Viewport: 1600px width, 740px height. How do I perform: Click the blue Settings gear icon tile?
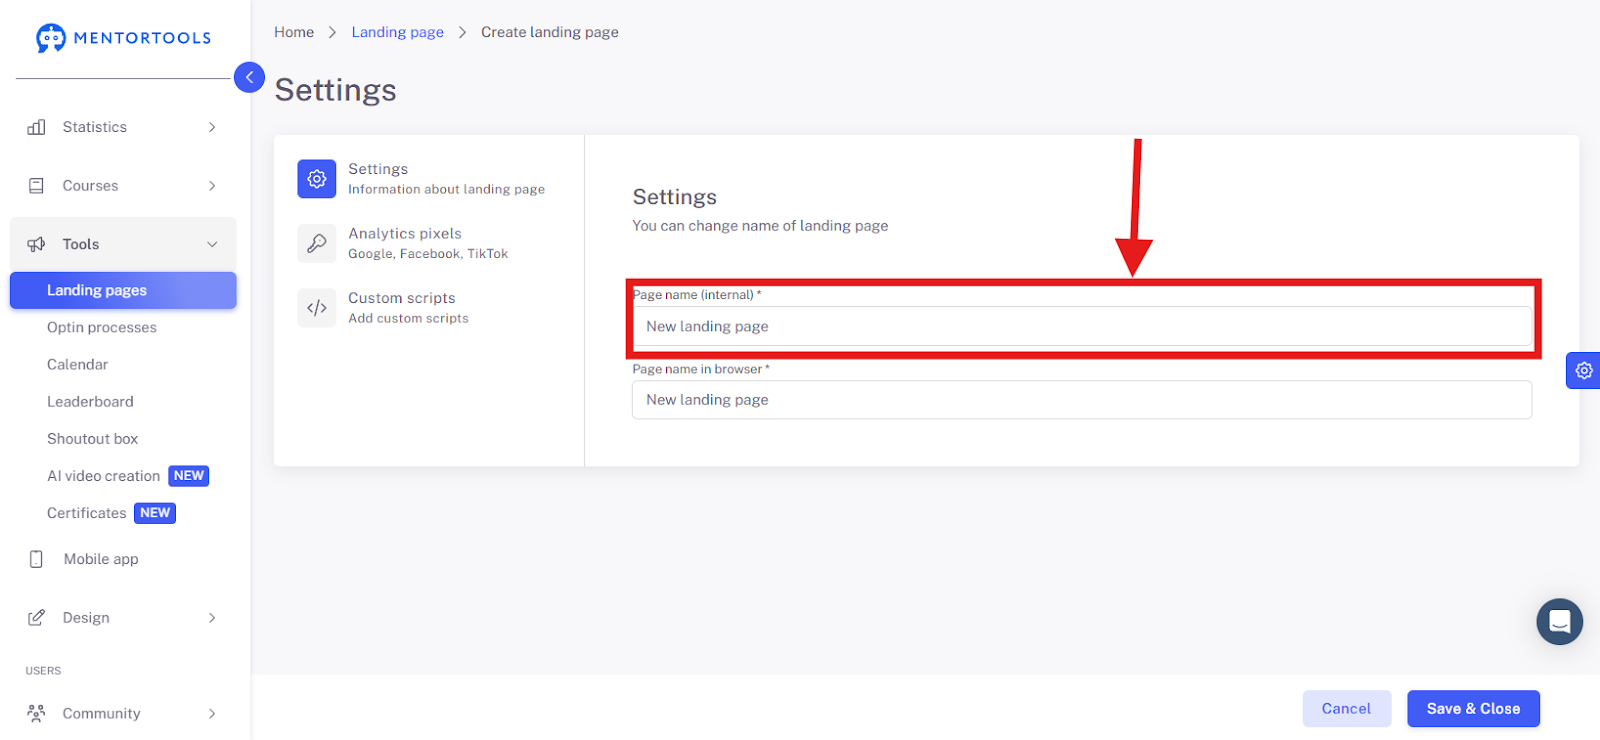(317, 179)
